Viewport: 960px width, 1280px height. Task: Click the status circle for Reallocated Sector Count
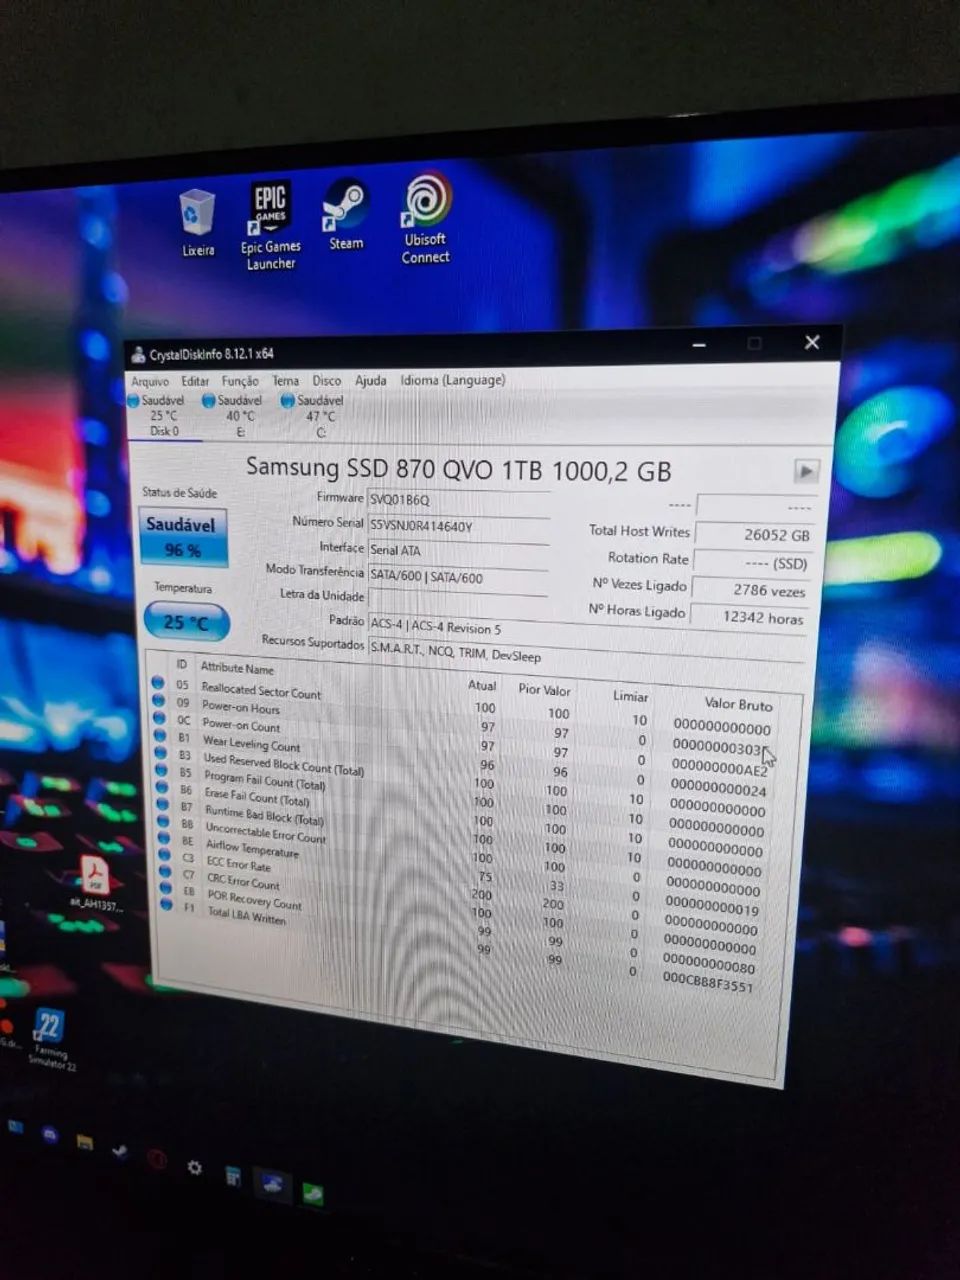coord(157,682)
